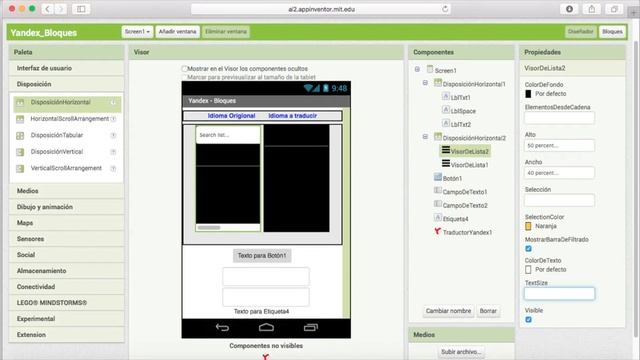Tap Android home button in phone preview
Viewport: 640px width, 360px height.
point(266,327)
